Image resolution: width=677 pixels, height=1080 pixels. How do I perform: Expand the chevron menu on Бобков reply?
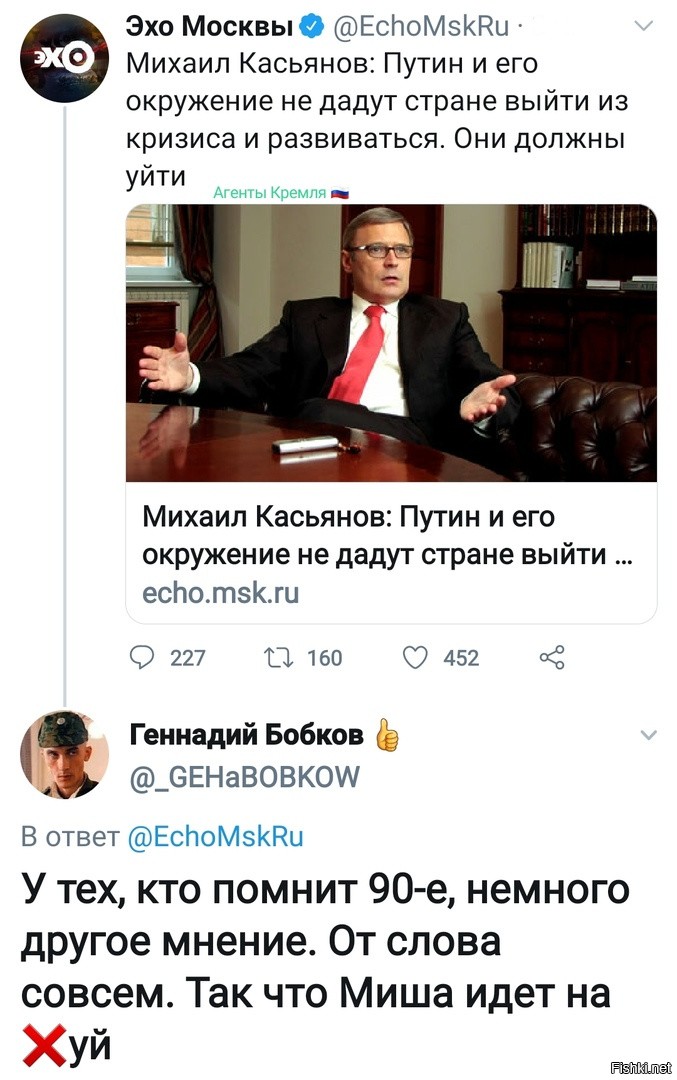pos(649,735)
